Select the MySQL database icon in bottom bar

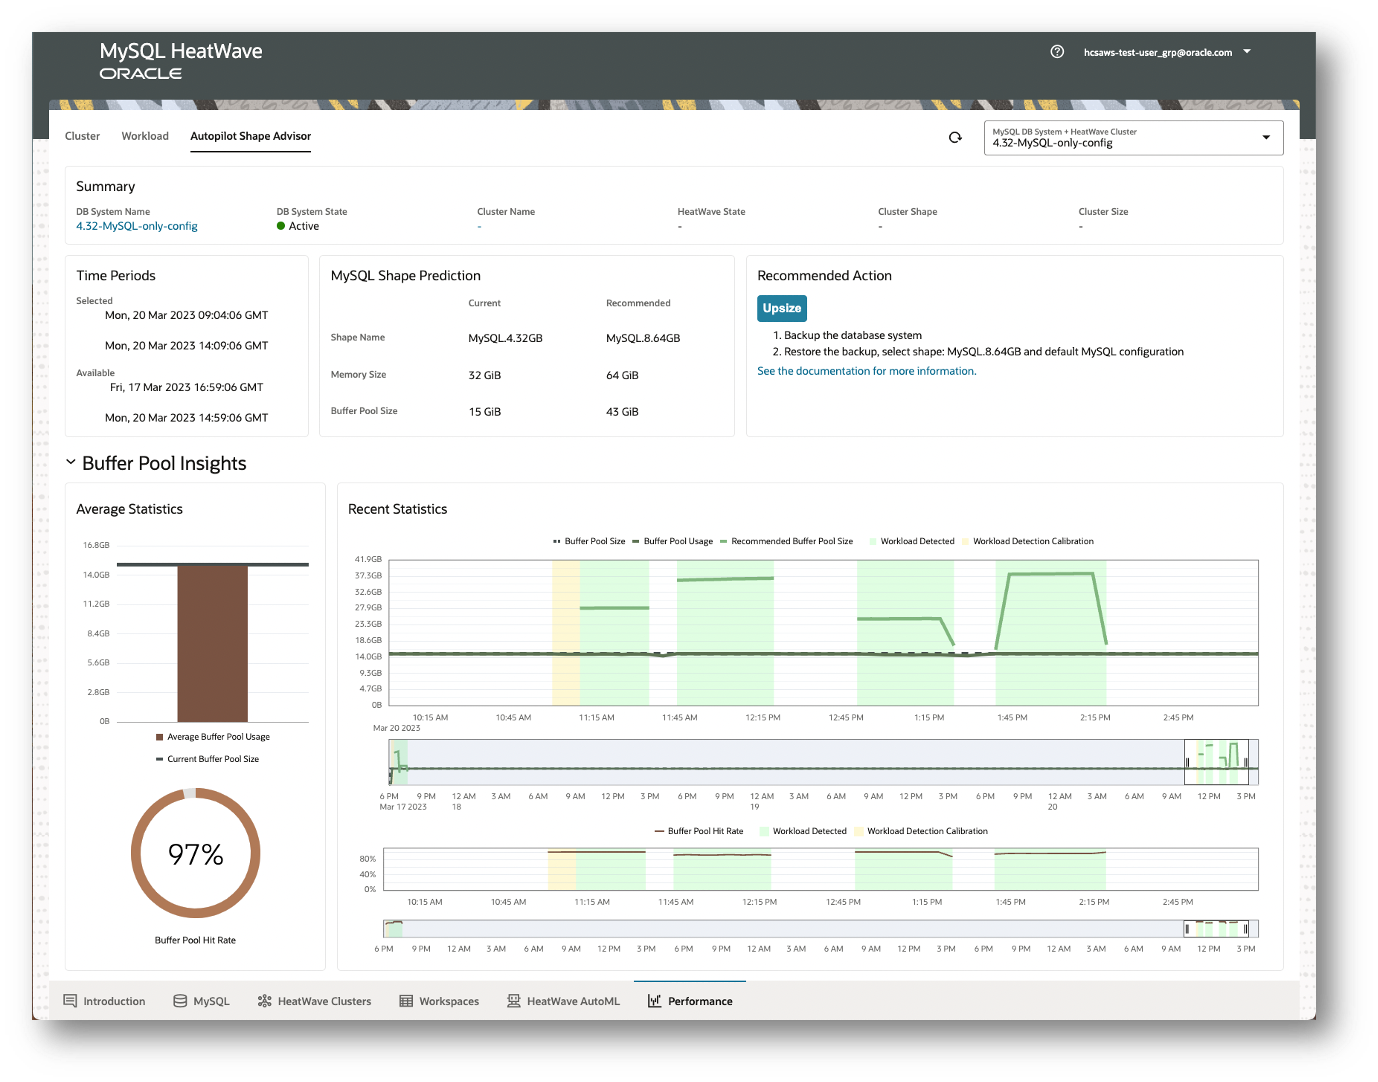180,1001
